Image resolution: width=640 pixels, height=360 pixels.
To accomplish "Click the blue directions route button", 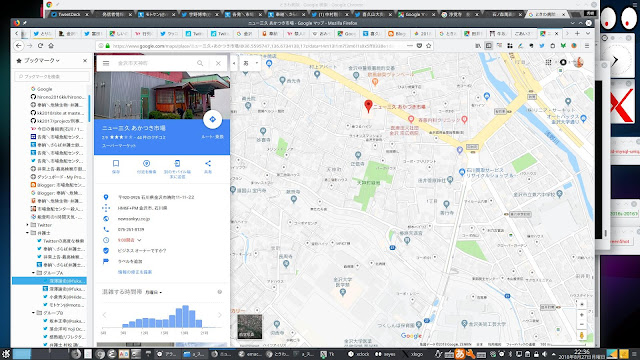I will 212,119.
